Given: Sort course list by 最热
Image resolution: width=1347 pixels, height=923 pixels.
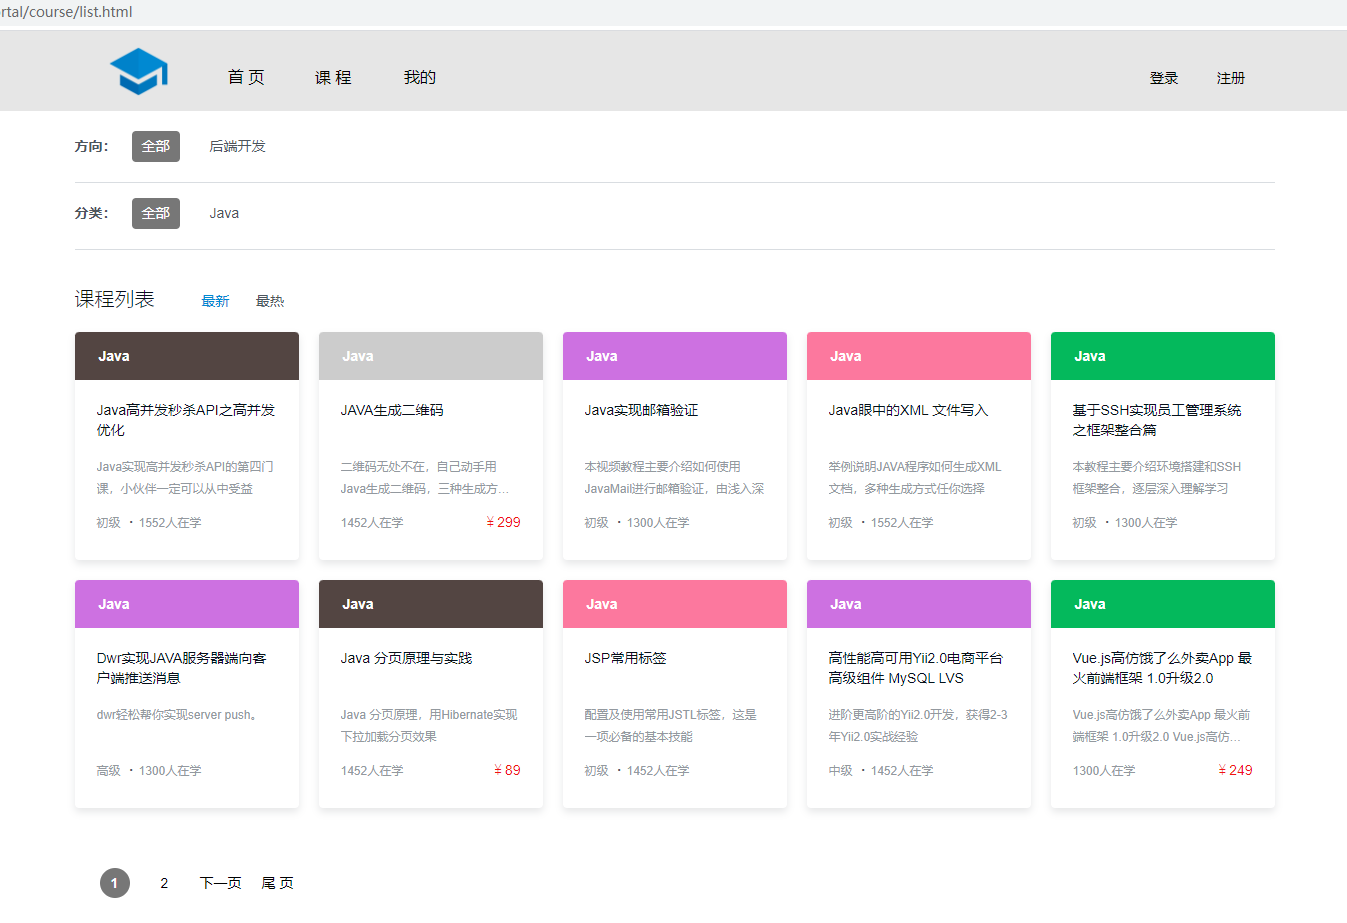Looking at the screenshot, I should point(270,301).
